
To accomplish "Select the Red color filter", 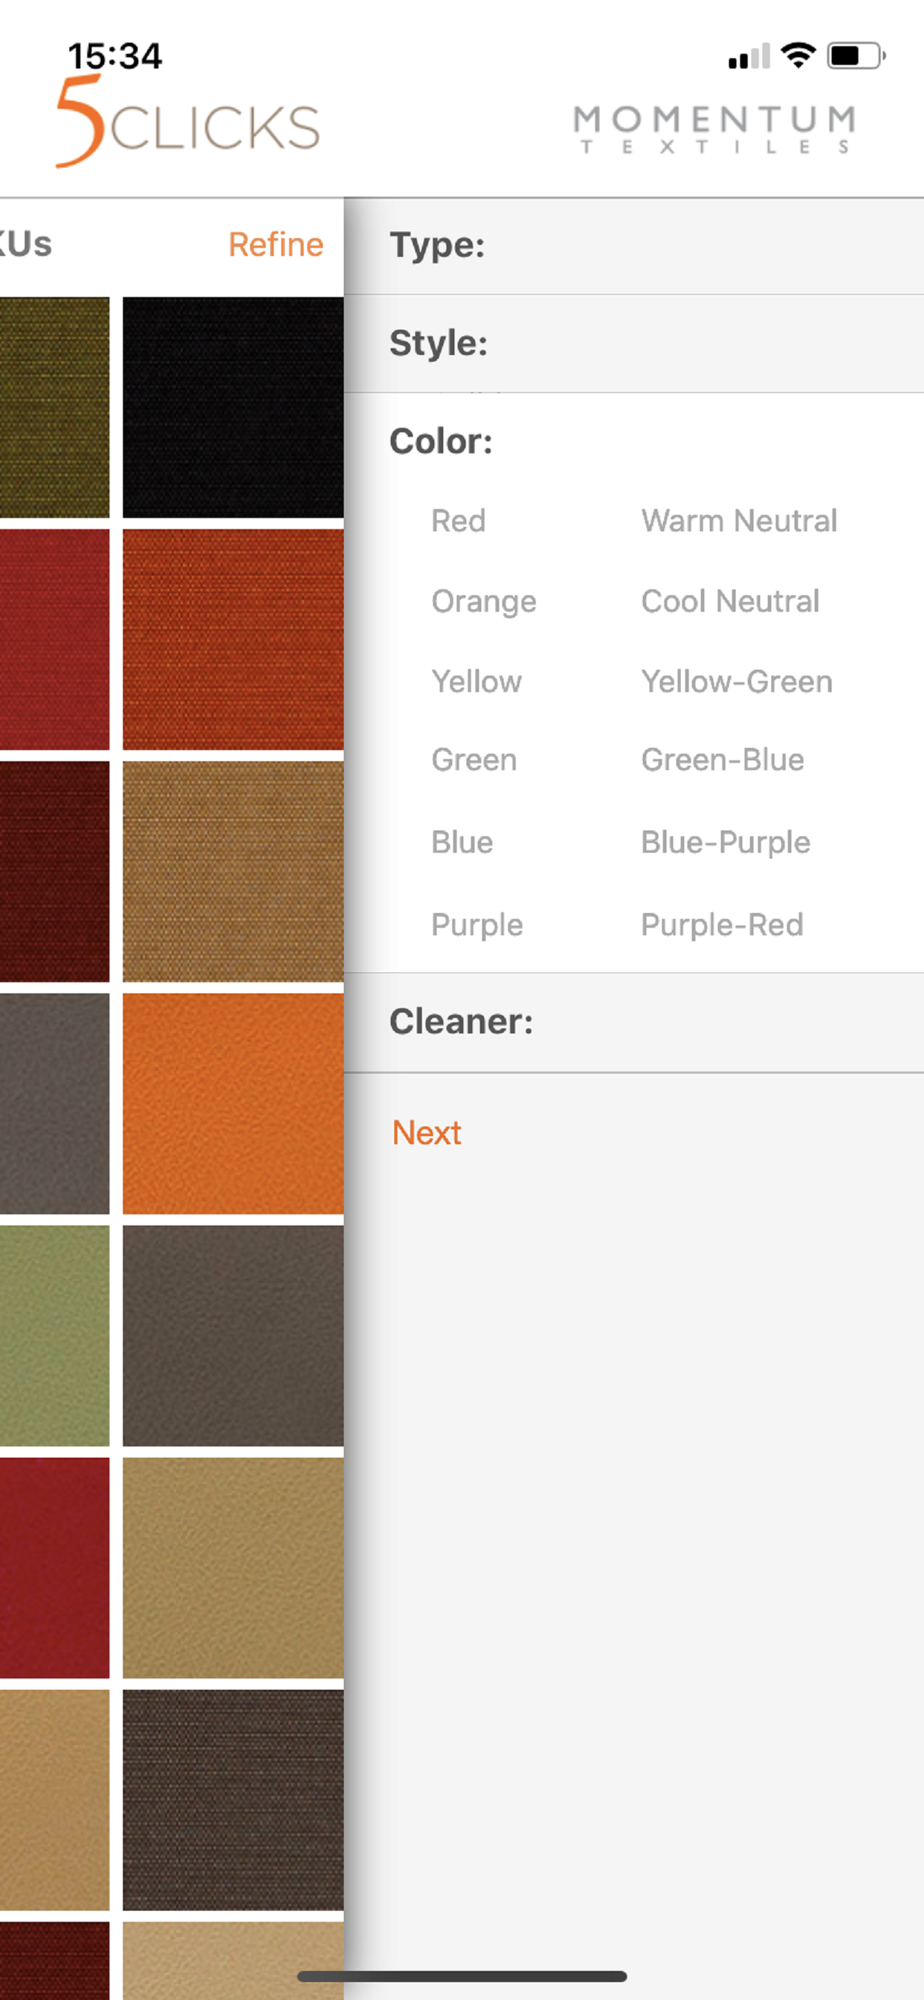I will coord(458,521).
